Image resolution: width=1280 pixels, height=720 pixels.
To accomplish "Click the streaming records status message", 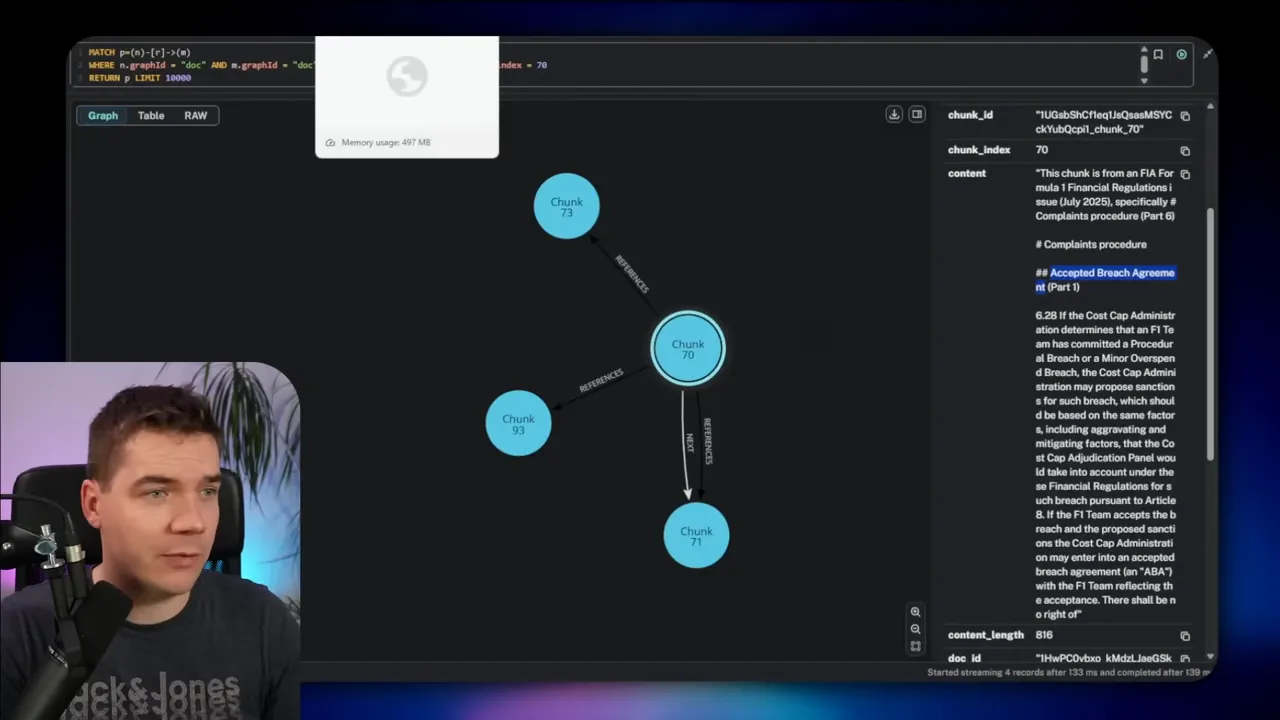I will (x=1068, y=673).
